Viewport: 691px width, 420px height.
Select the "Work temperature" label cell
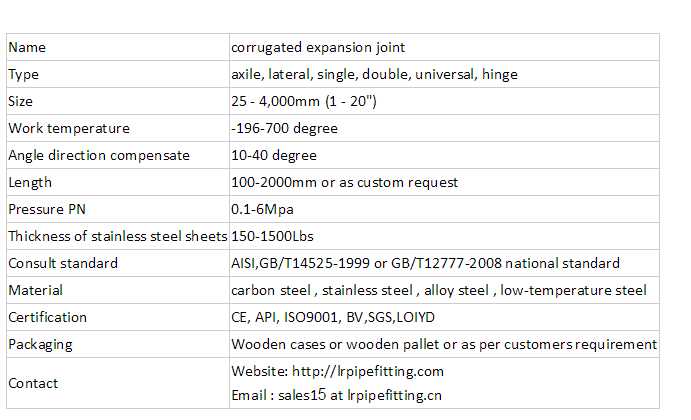69,129
